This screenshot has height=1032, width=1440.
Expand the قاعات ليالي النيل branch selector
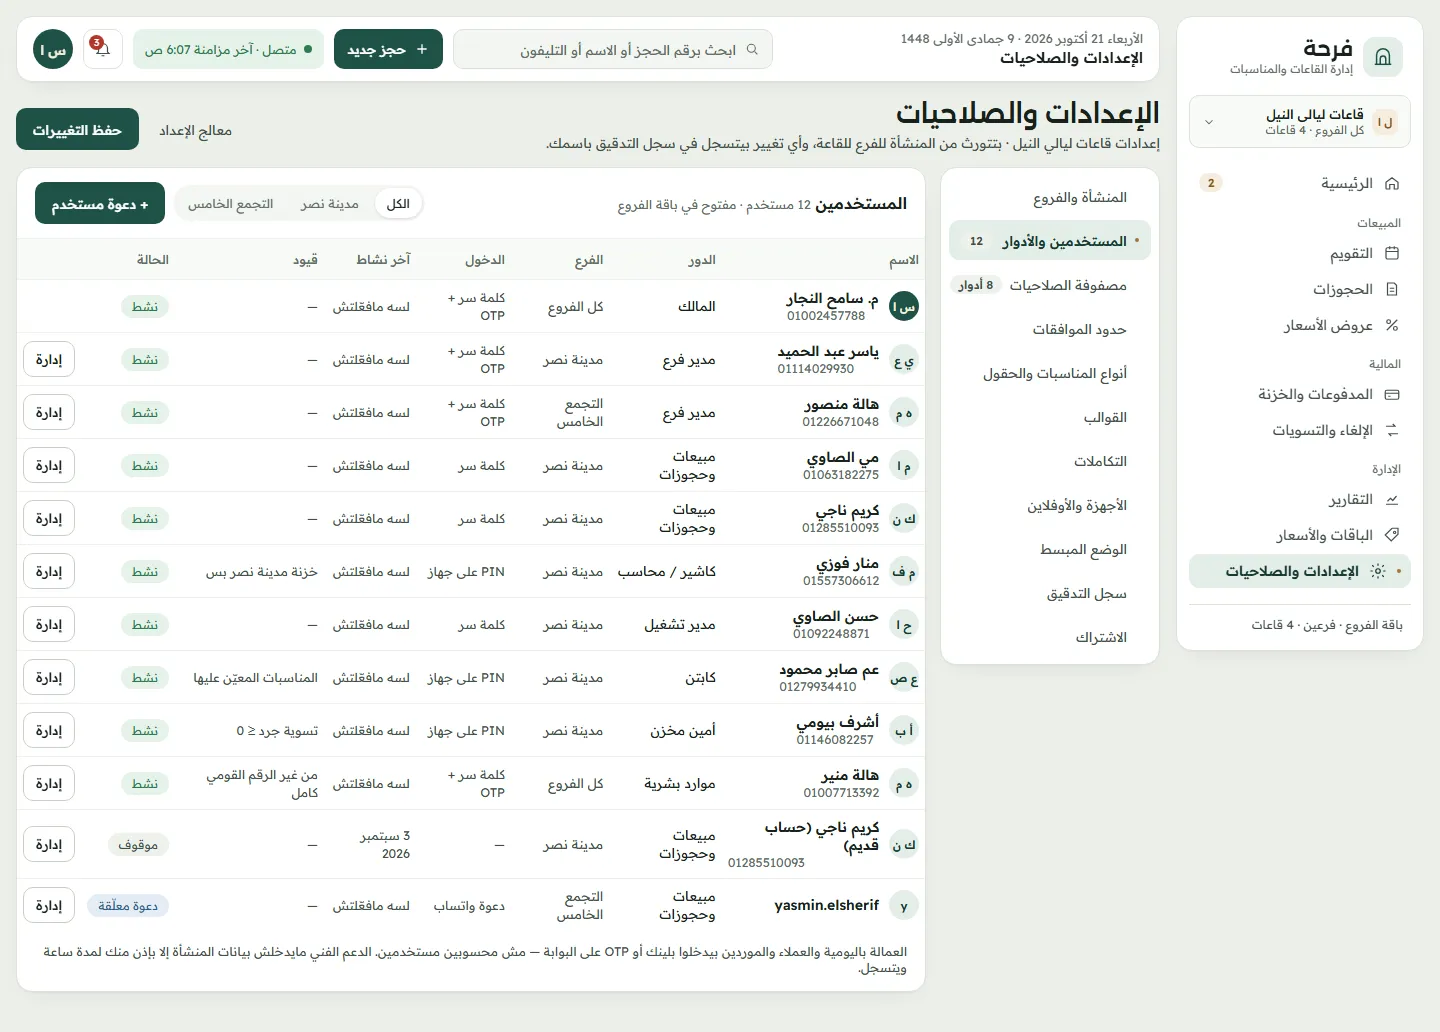pyautogui.click(x=1300, y=122)
